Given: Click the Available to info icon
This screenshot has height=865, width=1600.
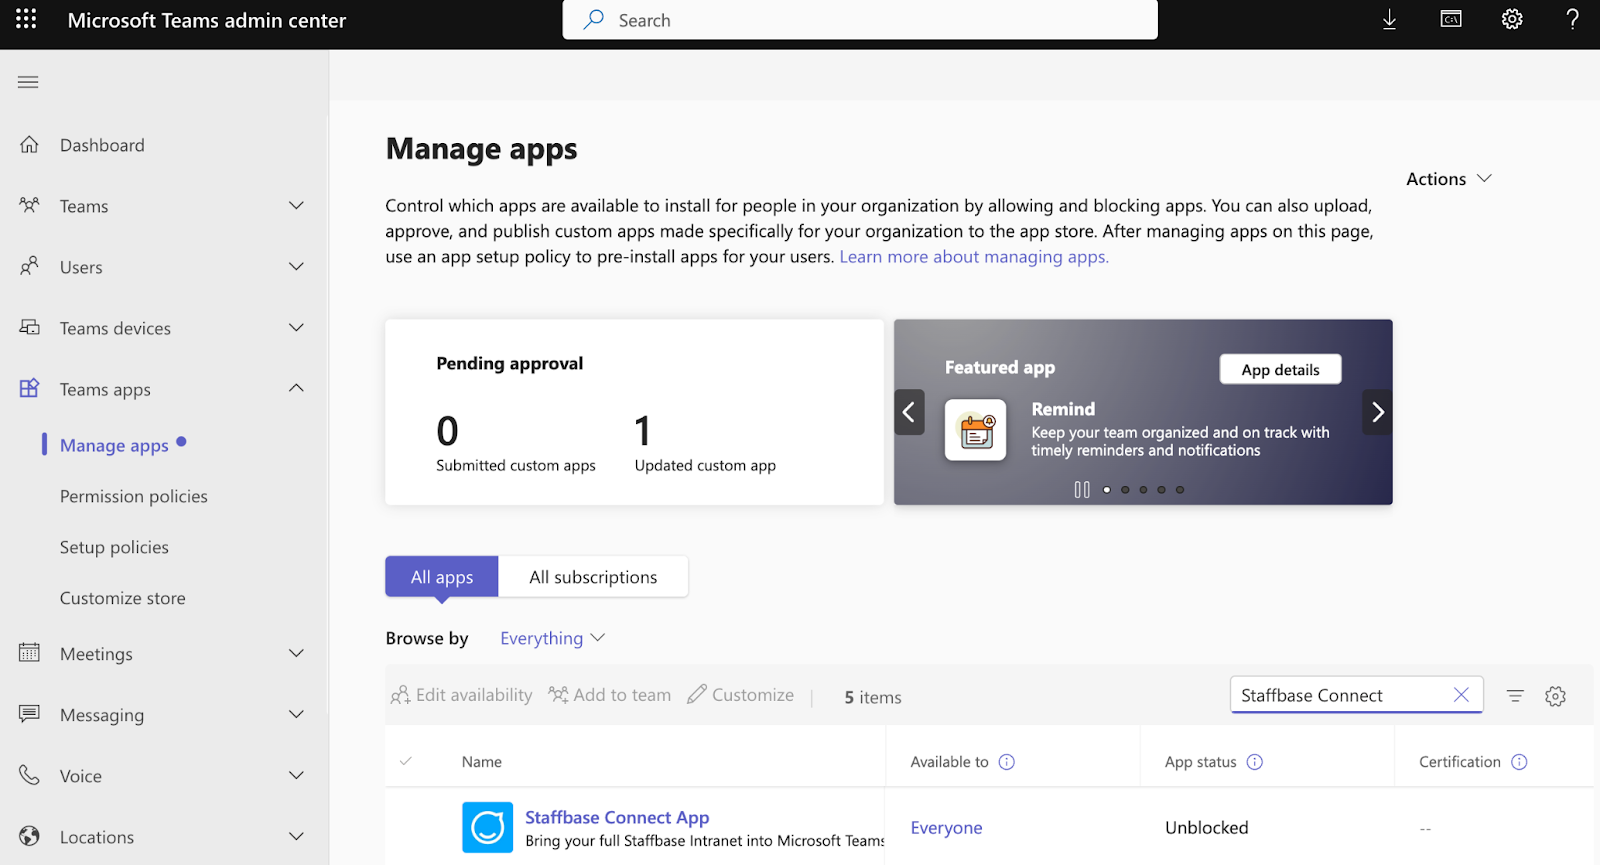Looking at the screenshot, I should point(1007,762).
